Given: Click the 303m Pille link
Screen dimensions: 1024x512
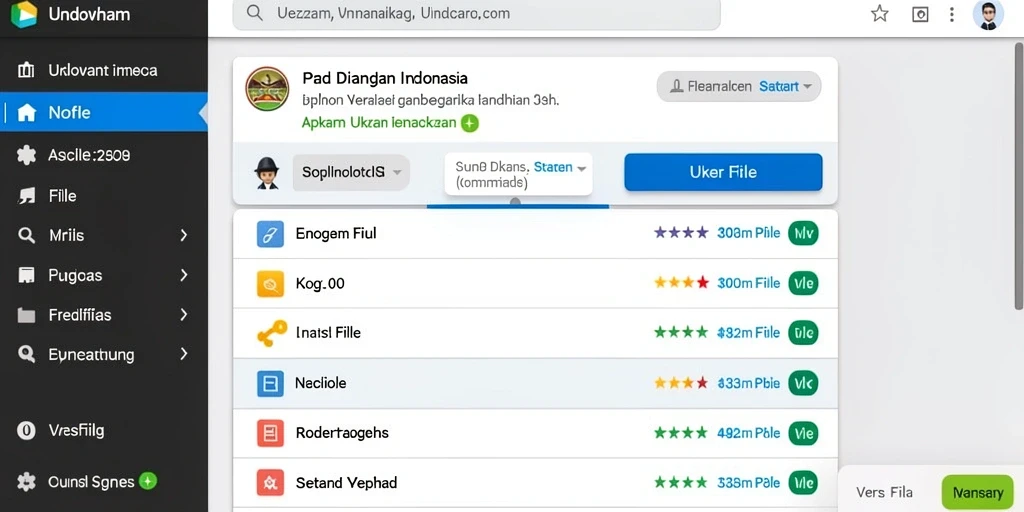Looking at the screenshot, I should pyautogui.click(x=748, y=233).
